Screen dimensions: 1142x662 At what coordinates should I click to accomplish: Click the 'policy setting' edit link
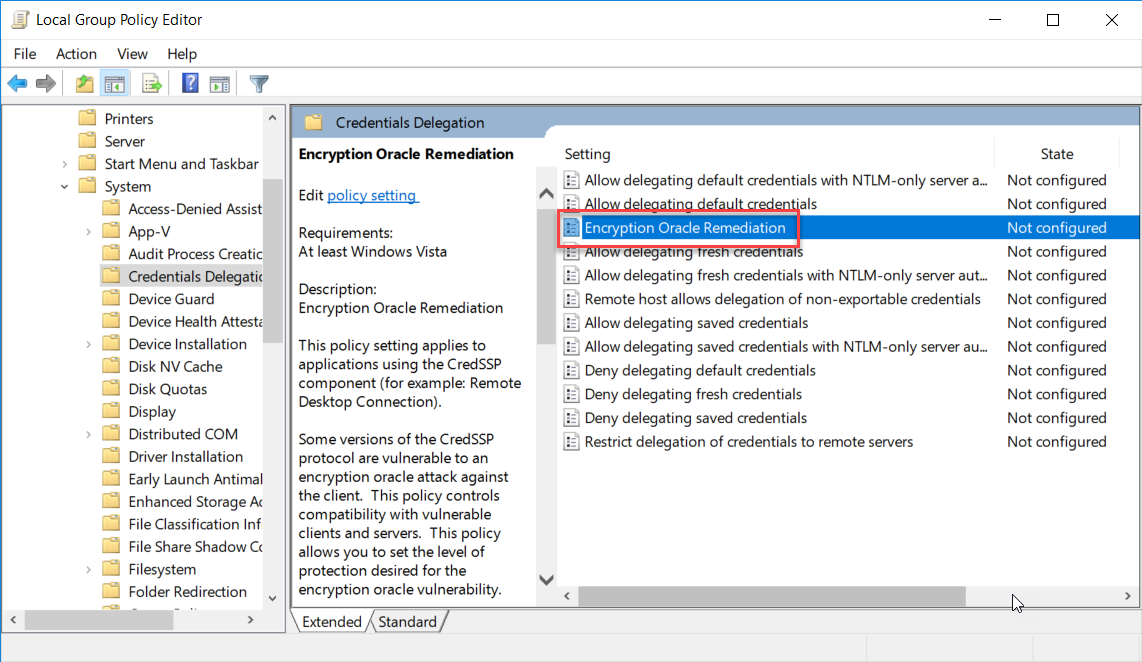pyautogui.click(x=372, y=196)
